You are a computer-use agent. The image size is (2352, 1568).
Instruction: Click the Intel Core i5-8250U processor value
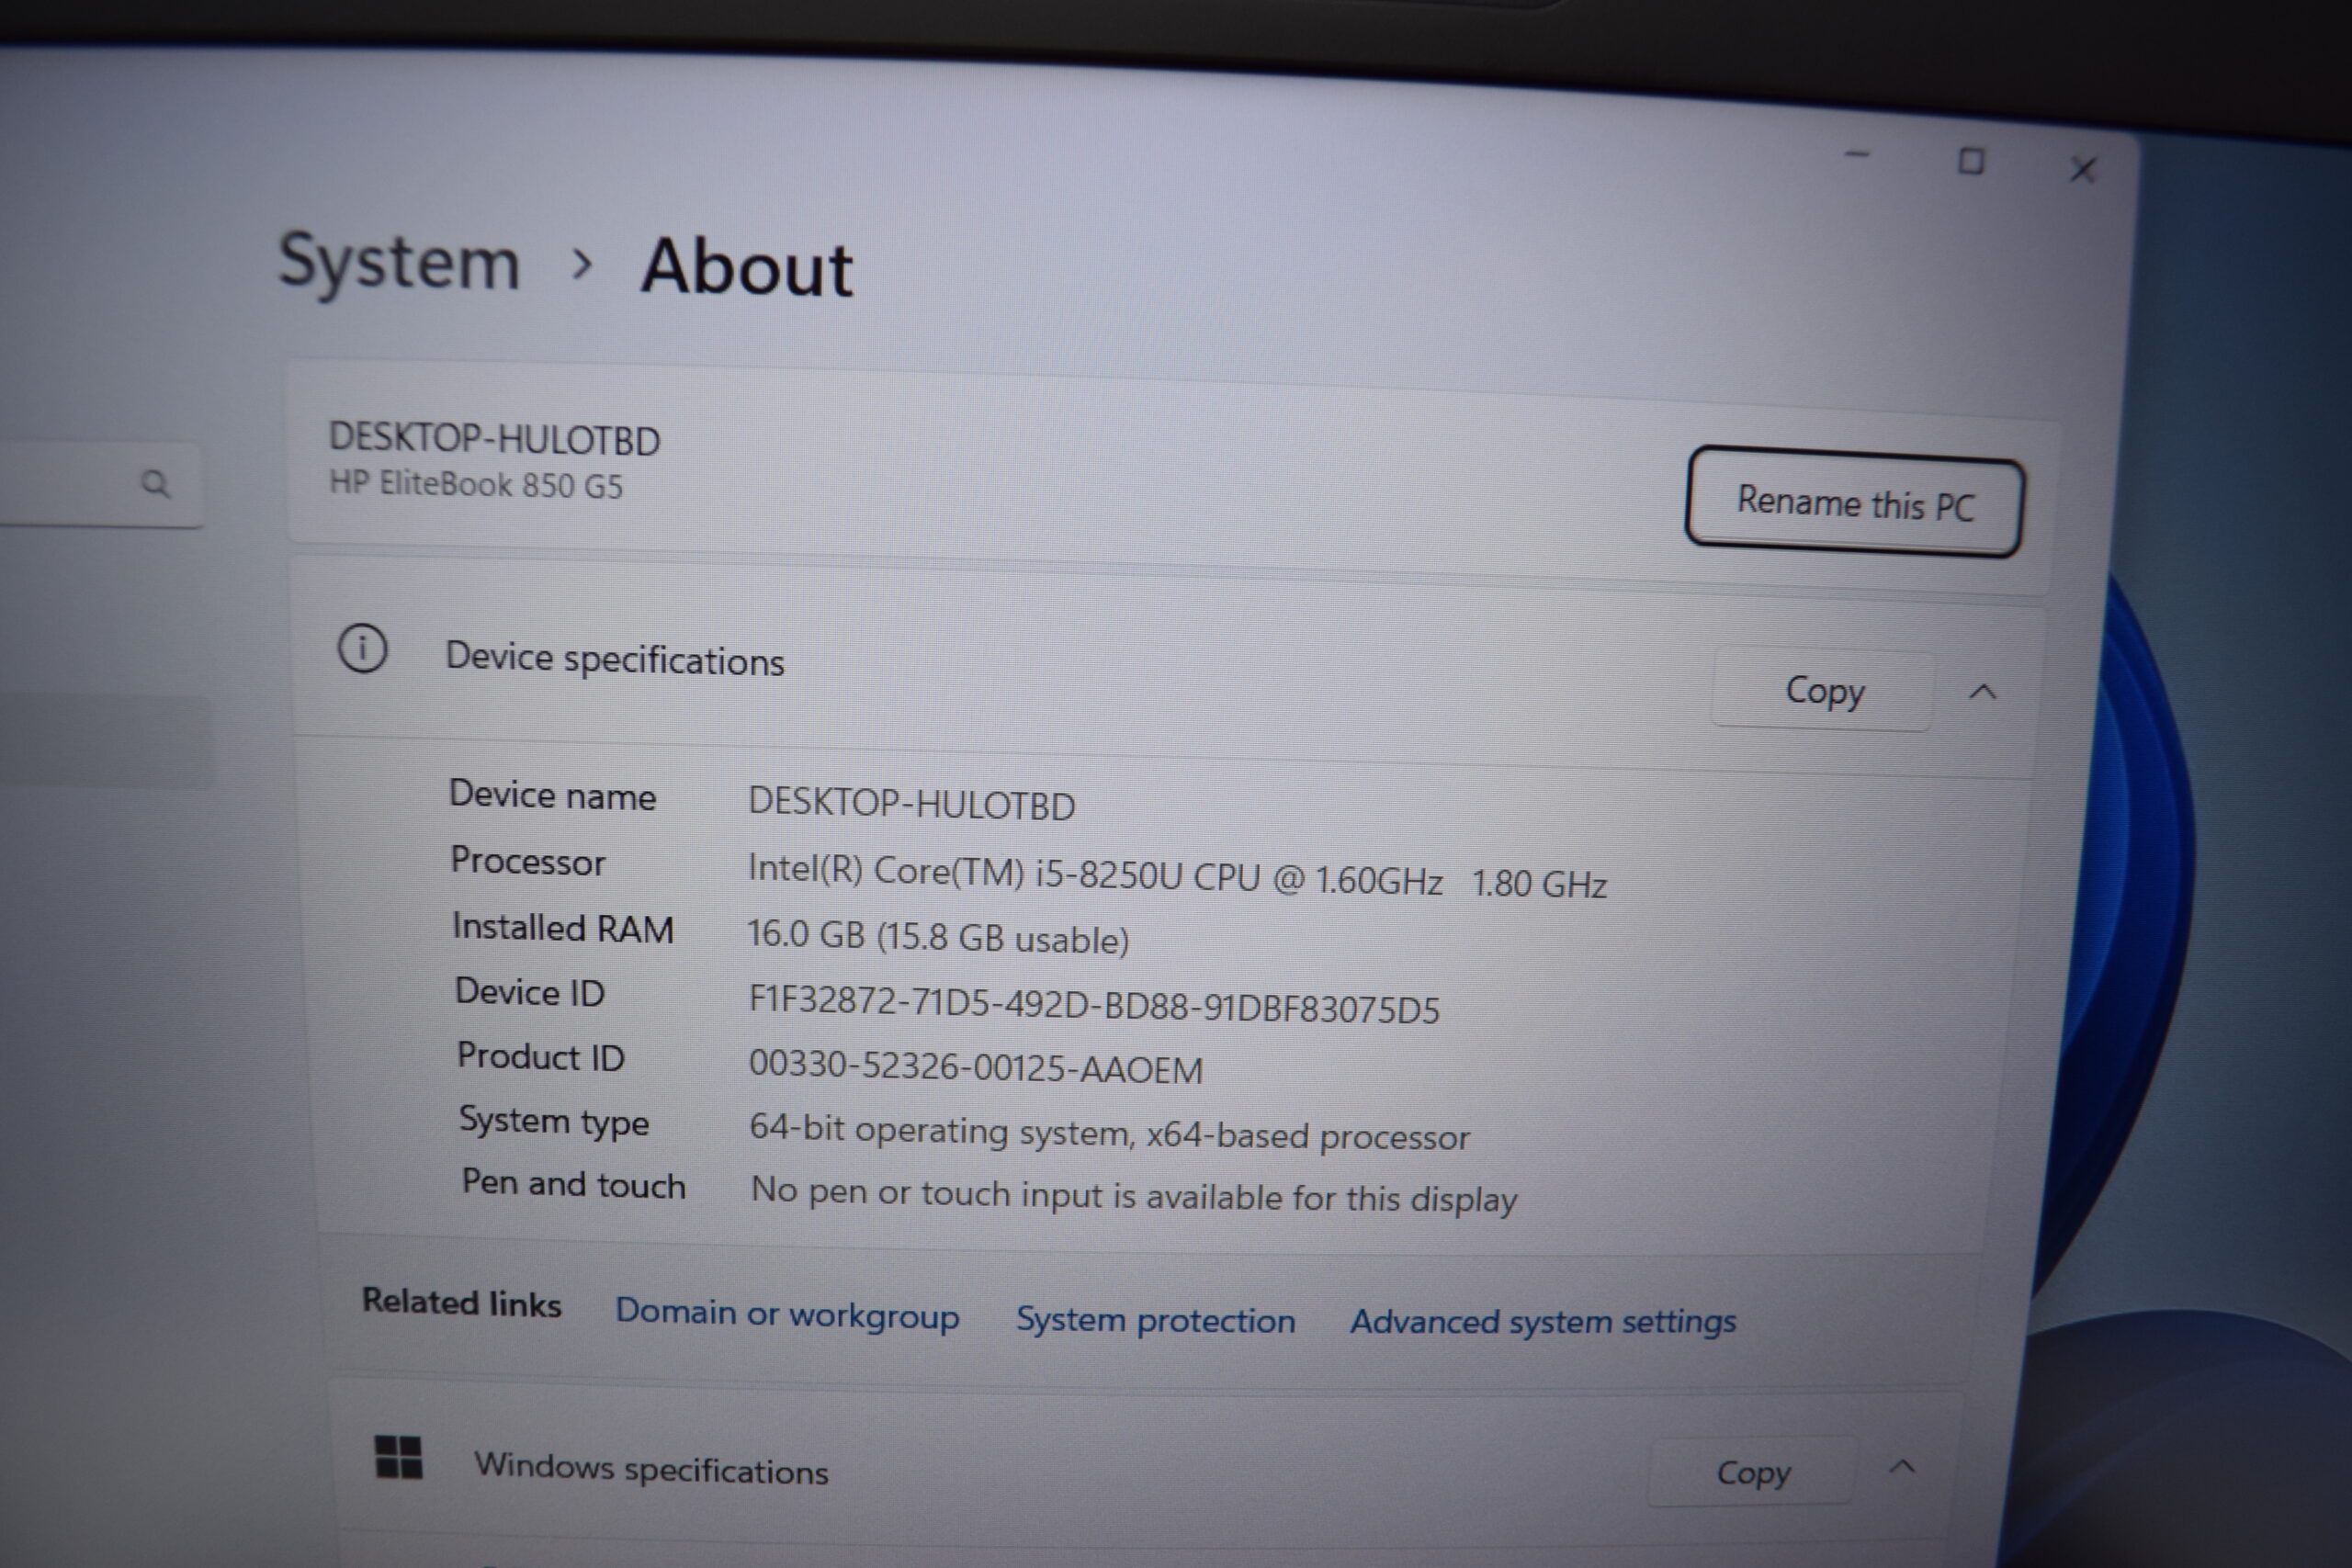coord(1176,876)
